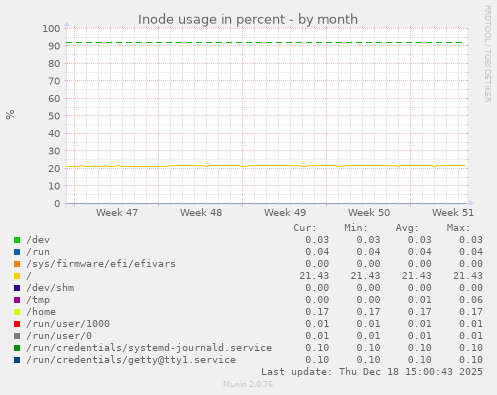Viewport: 497px width, 395px height.
Task: Click the green dashed warning threshold line
Action: pos(265,43)
